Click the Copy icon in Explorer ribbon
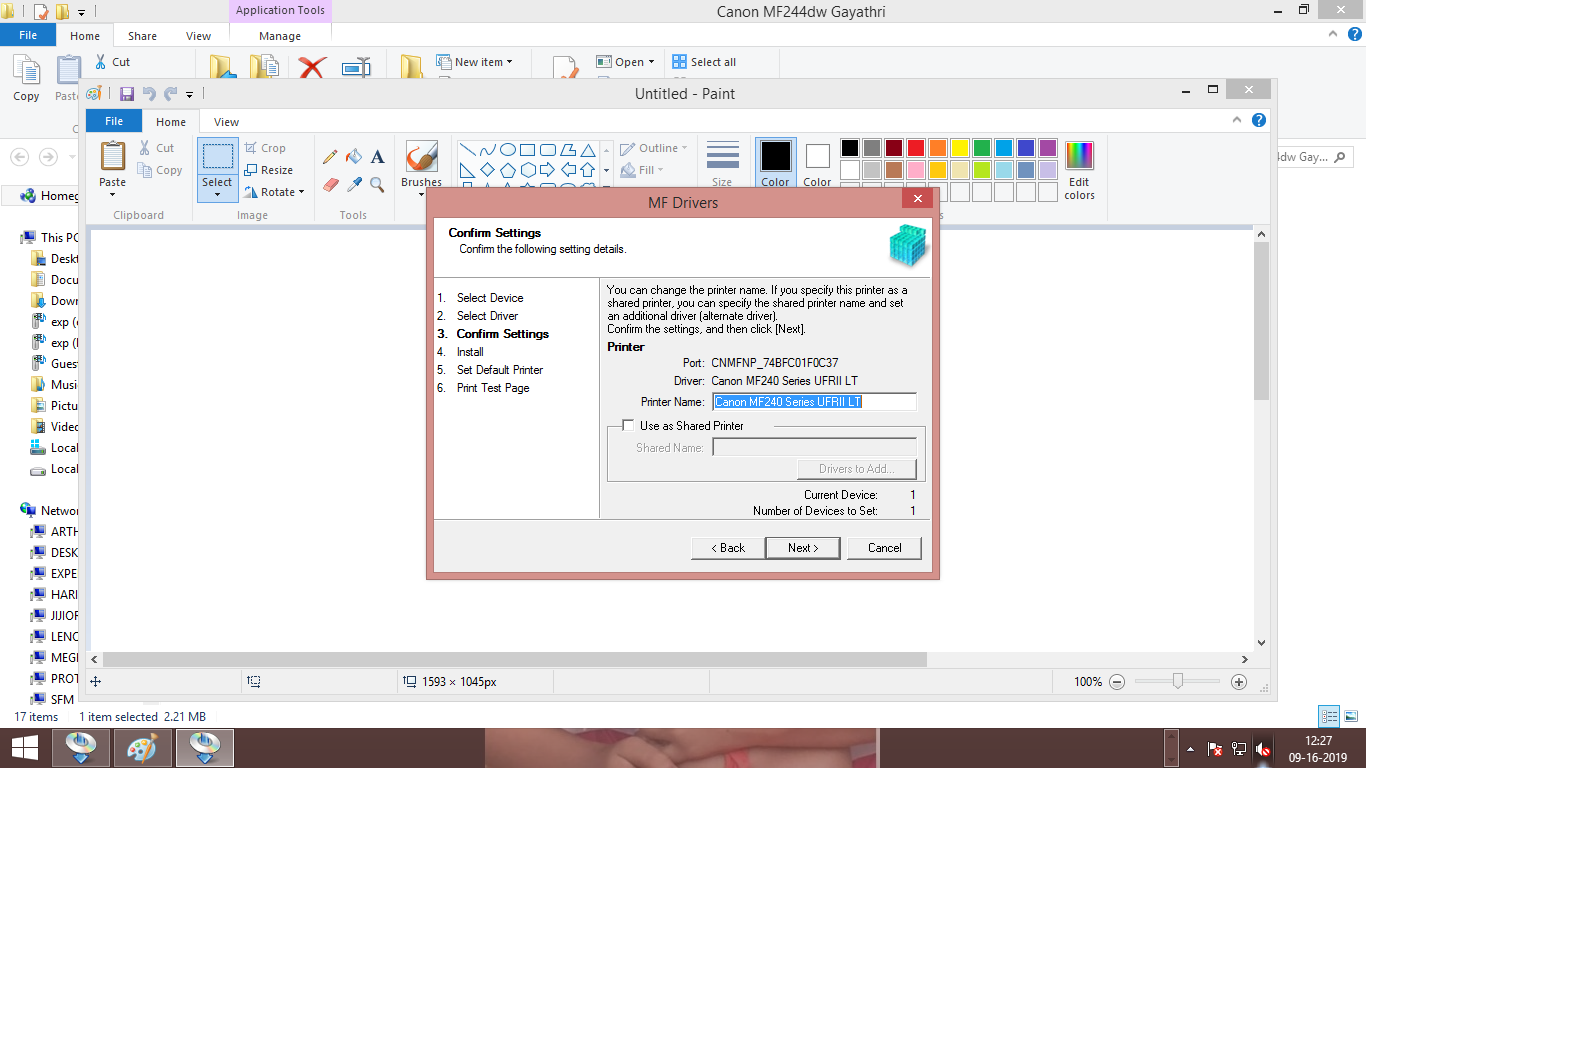 point(26,70)
